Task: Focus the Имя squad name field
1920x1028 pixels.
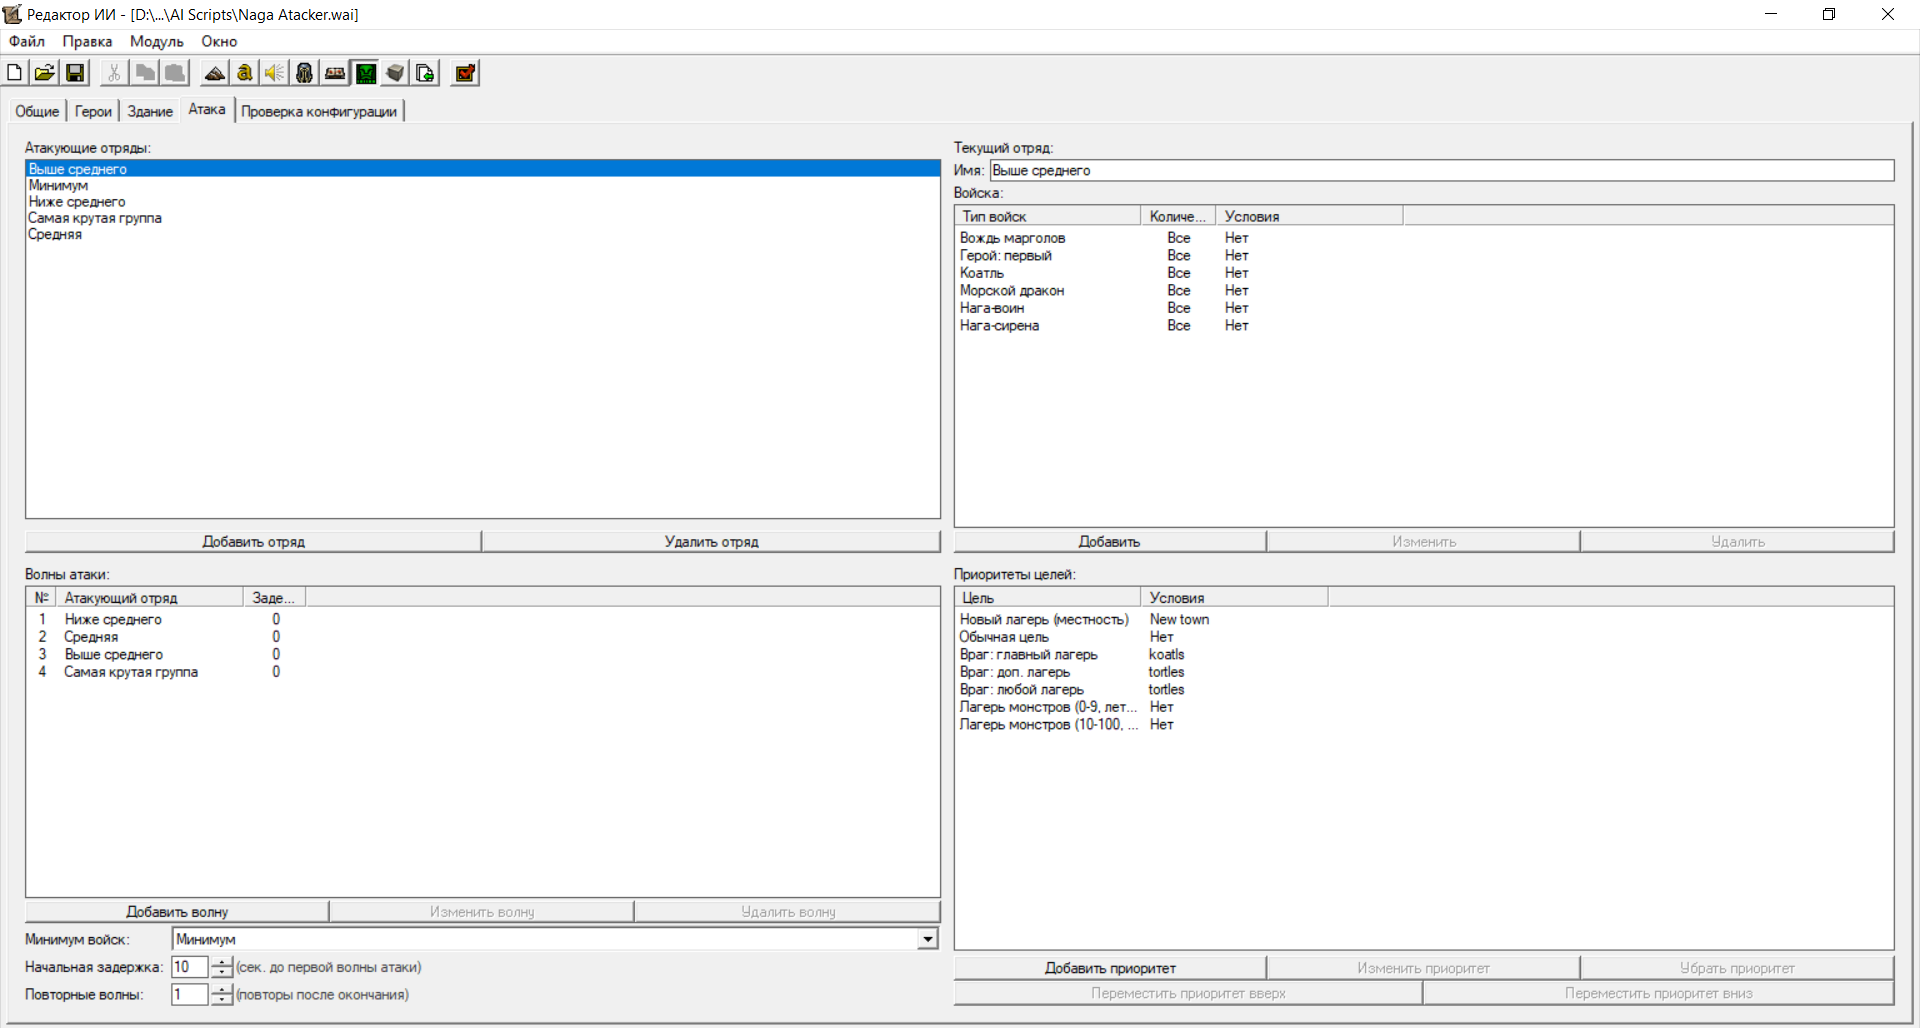Action: 1441,170
